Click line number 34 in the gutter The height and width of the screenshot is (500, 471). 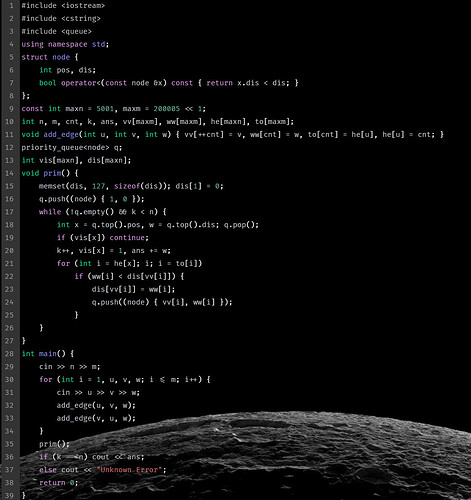[x=9, y=431]
